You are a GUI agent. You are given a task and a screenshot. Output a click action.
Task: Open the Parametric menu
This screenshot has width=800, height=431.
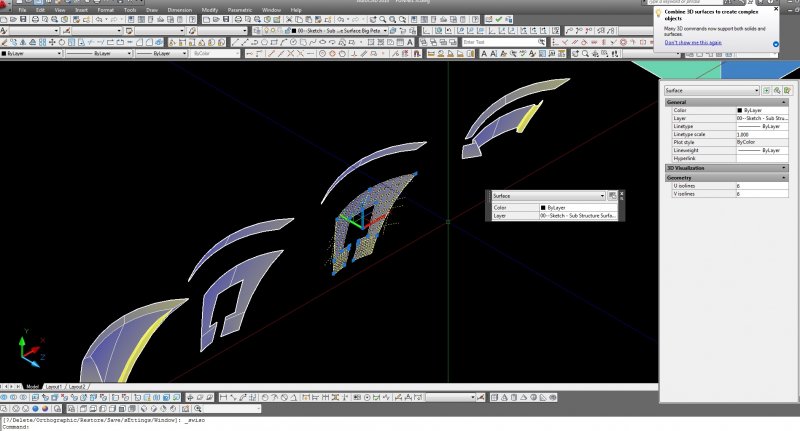click(240, 10)
